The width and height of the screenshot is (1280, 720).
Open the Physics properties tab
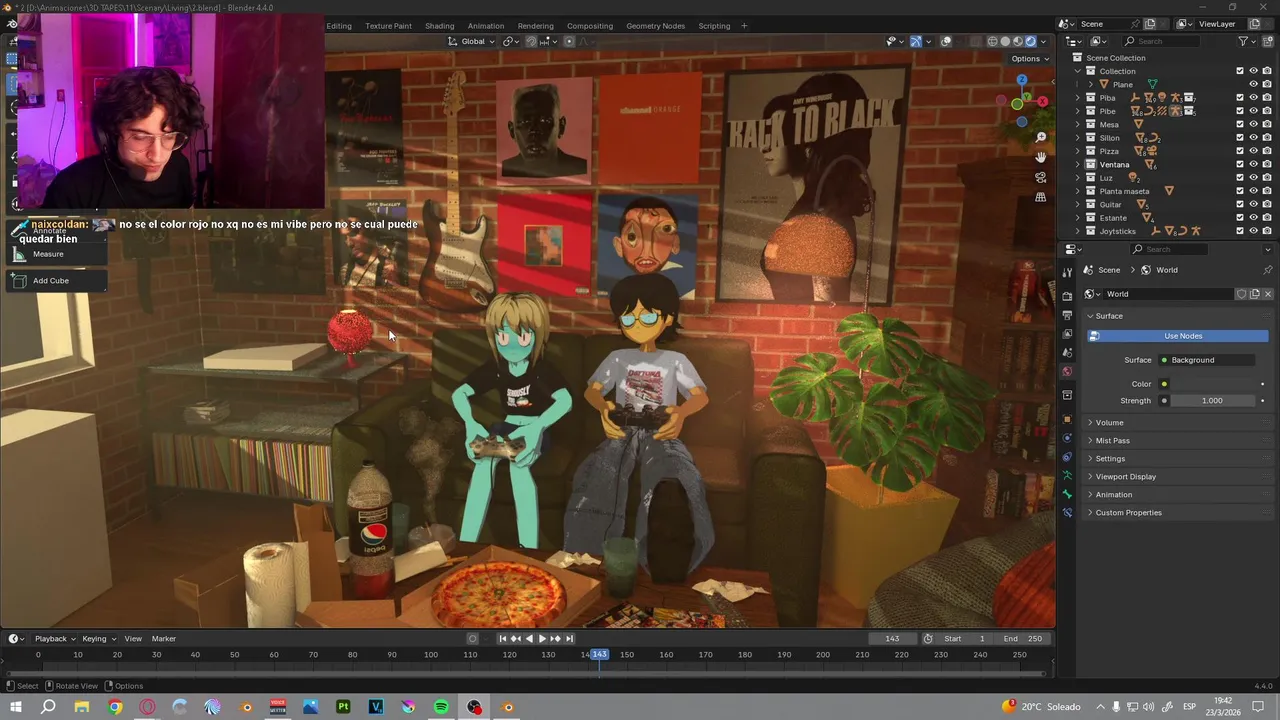1067,438
